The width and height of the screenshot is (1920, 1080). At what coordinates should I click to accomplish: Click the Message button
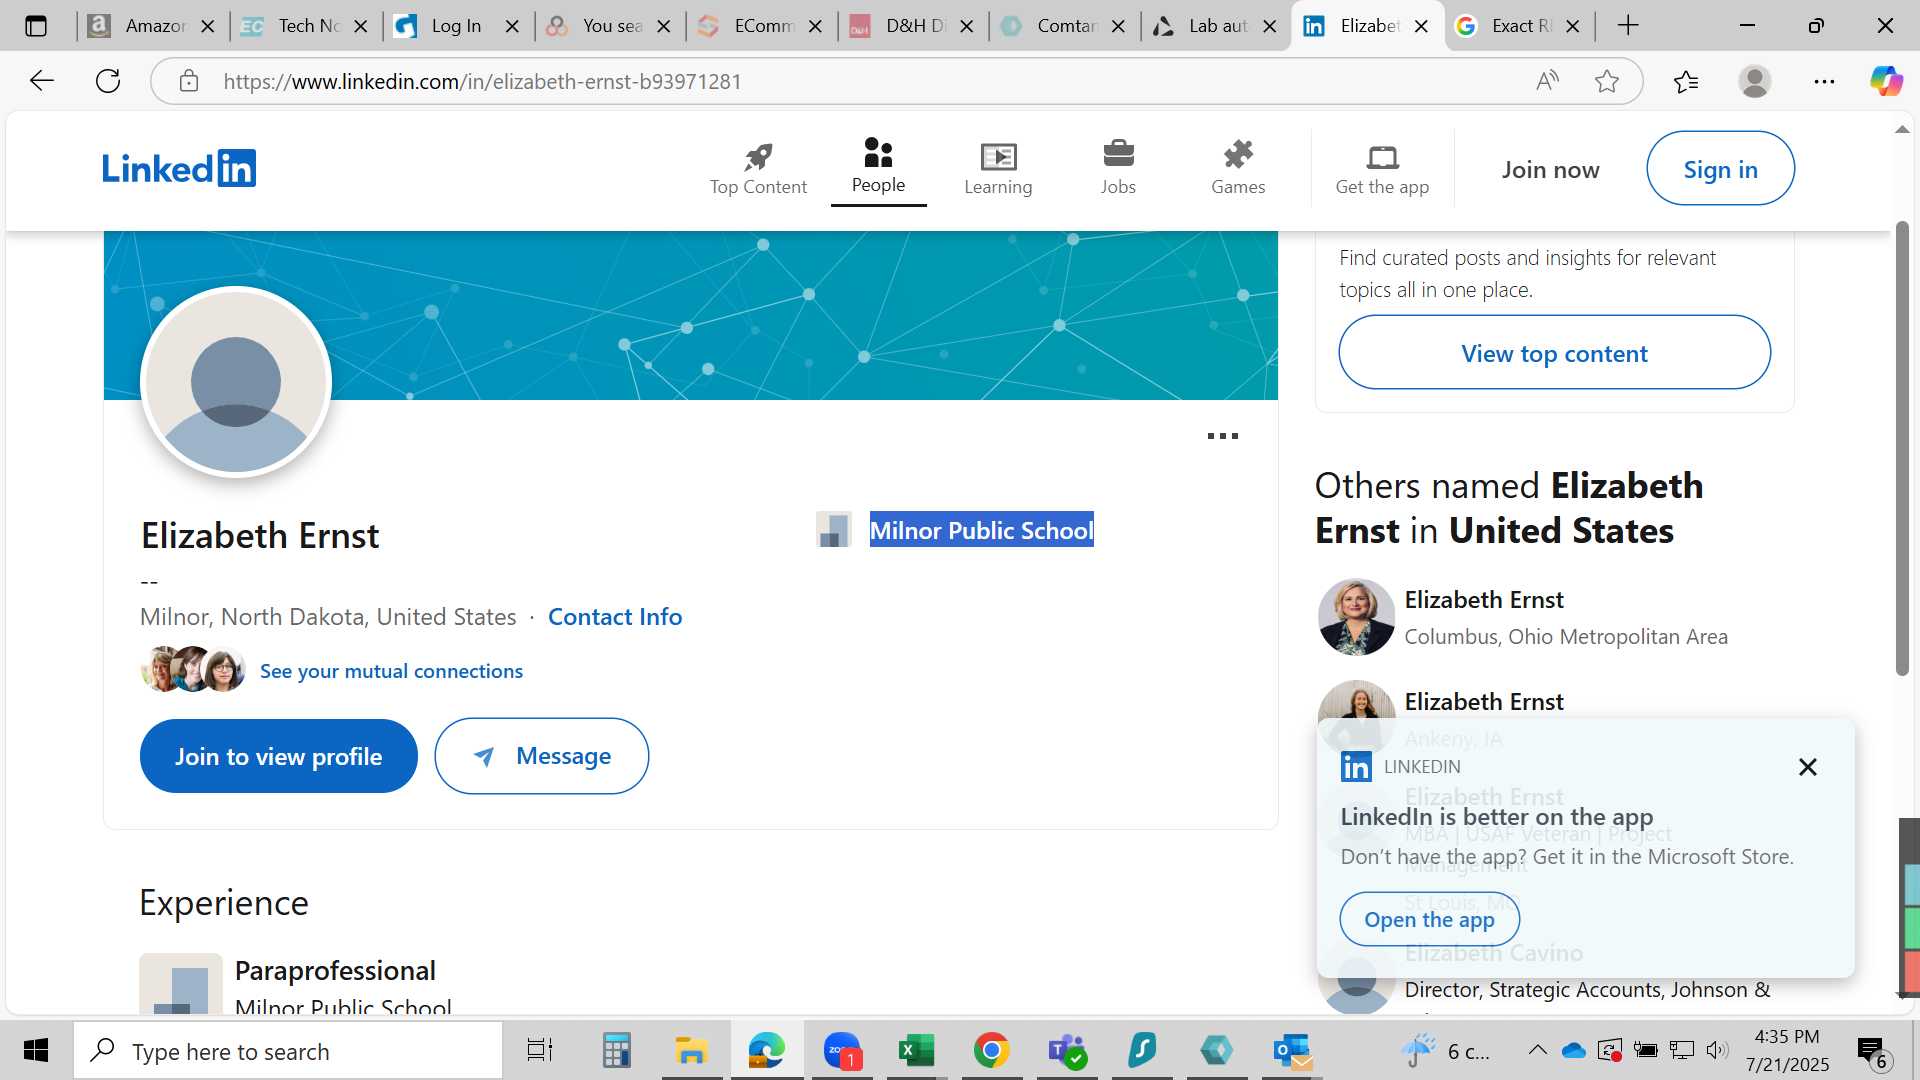[x=542, y=756]
